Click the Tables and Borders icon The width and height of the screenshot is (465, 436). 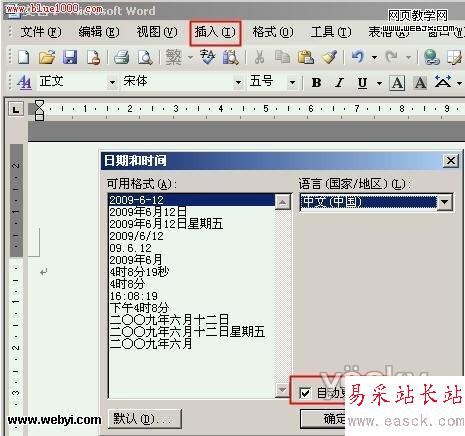coord(455,57)
